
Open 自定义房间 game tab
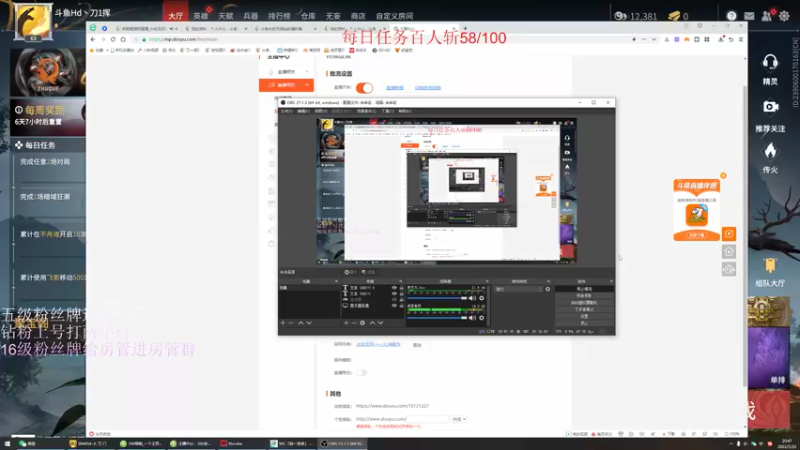[x=394, y=16]
